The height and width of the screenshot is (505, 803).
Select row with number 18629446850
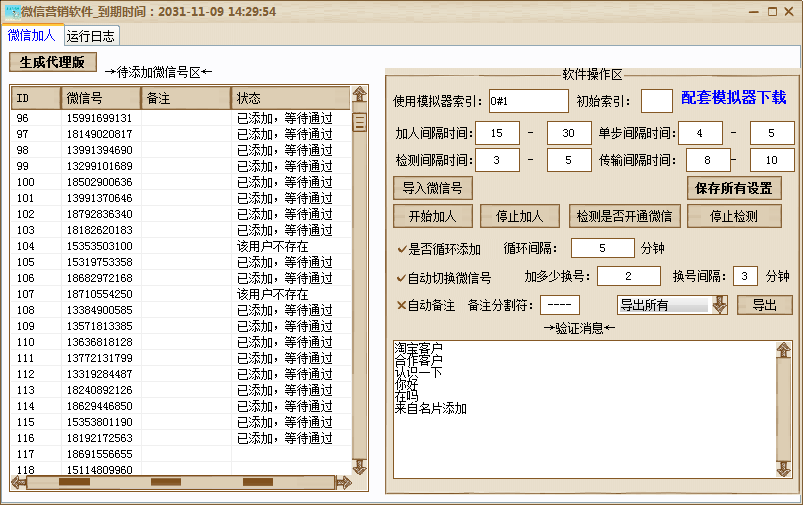180,406
